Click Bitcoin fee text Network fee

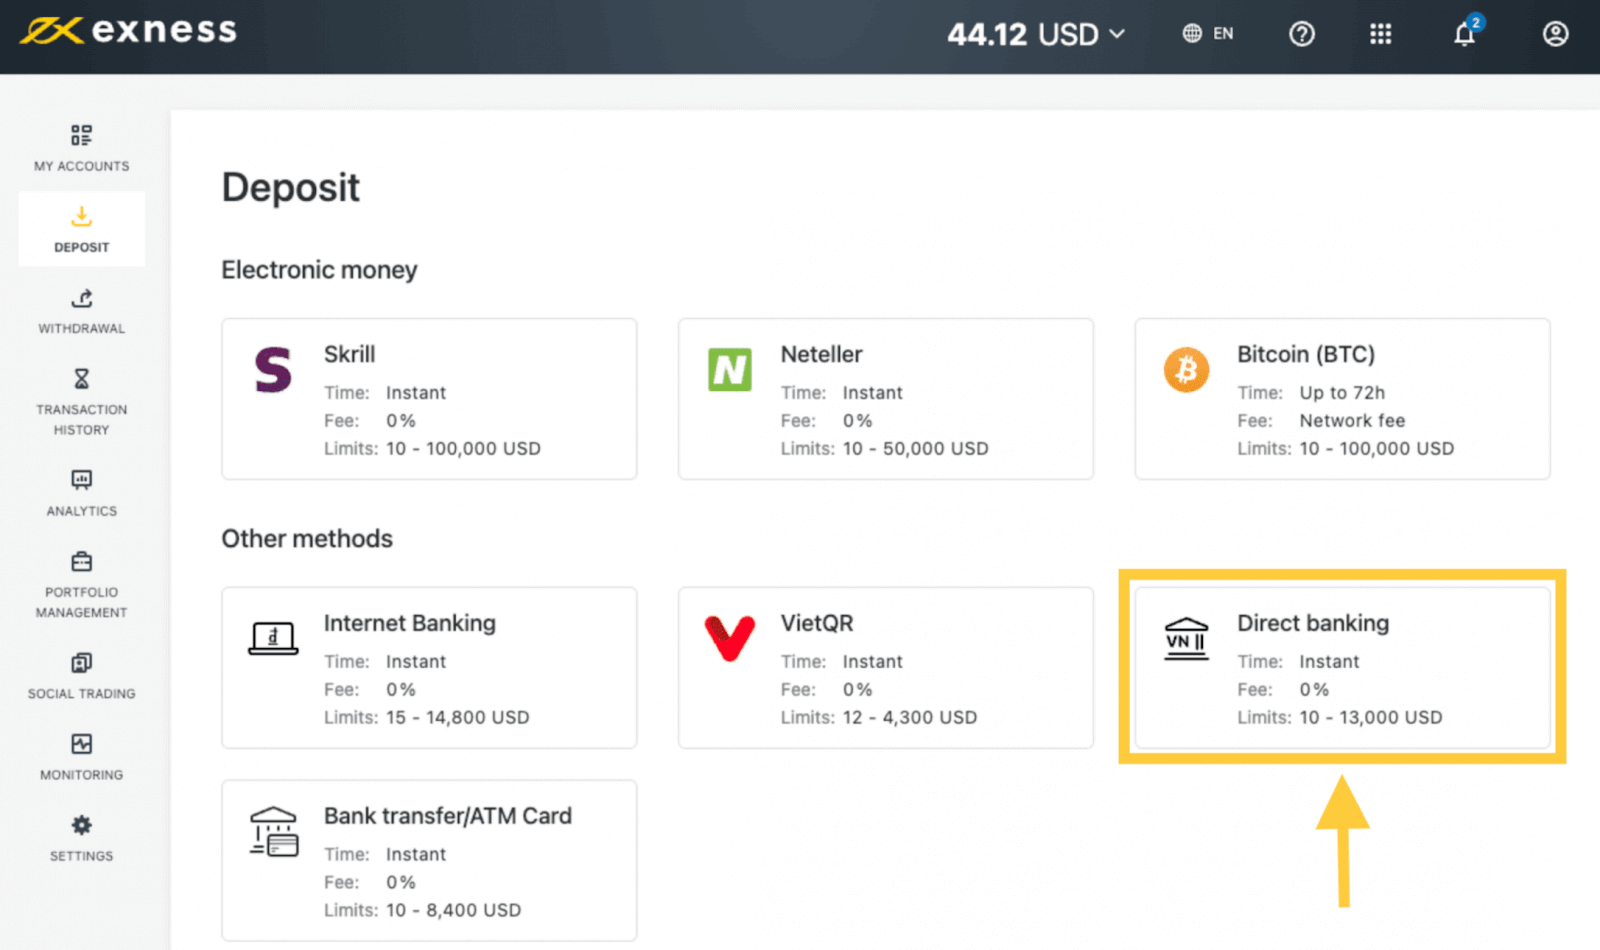tap(1352, 420)
